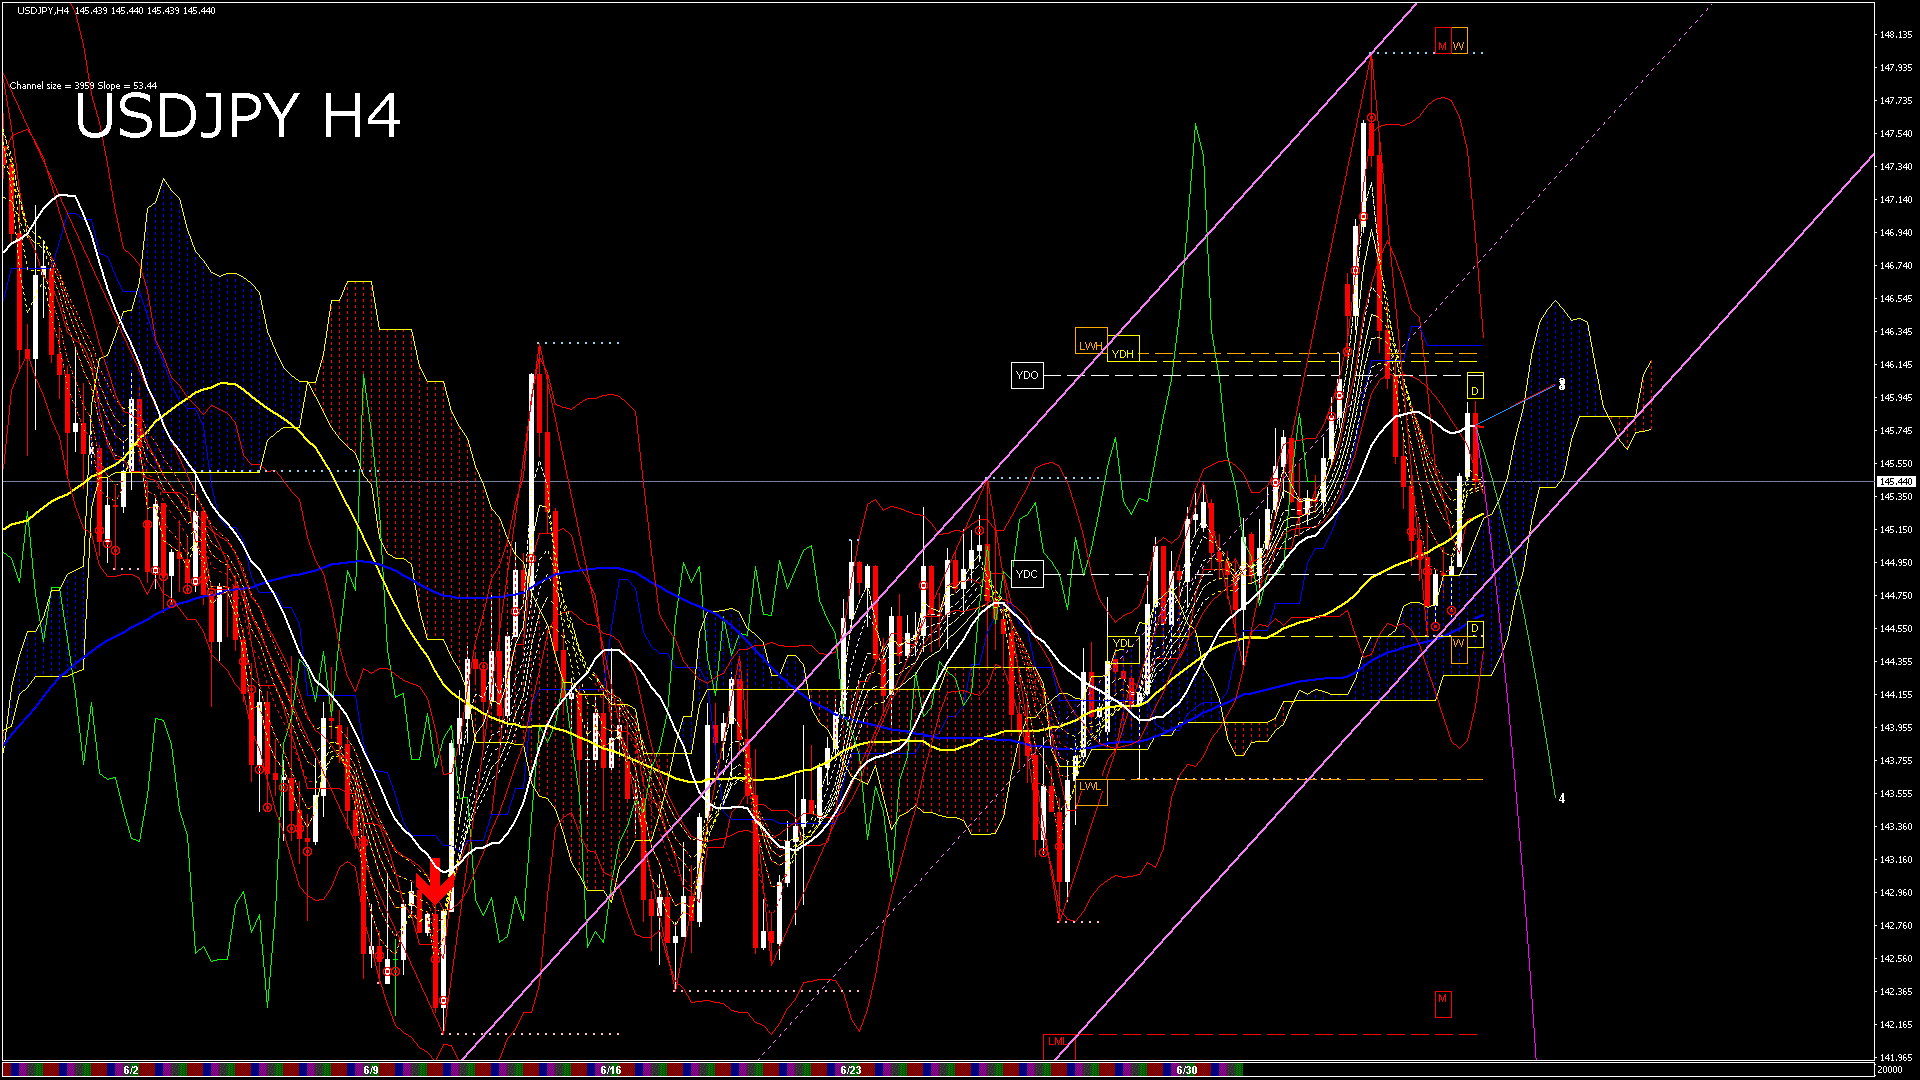Select the 6/30 date on time axis
1920x1080 pixels.
click(1187, 1070)
